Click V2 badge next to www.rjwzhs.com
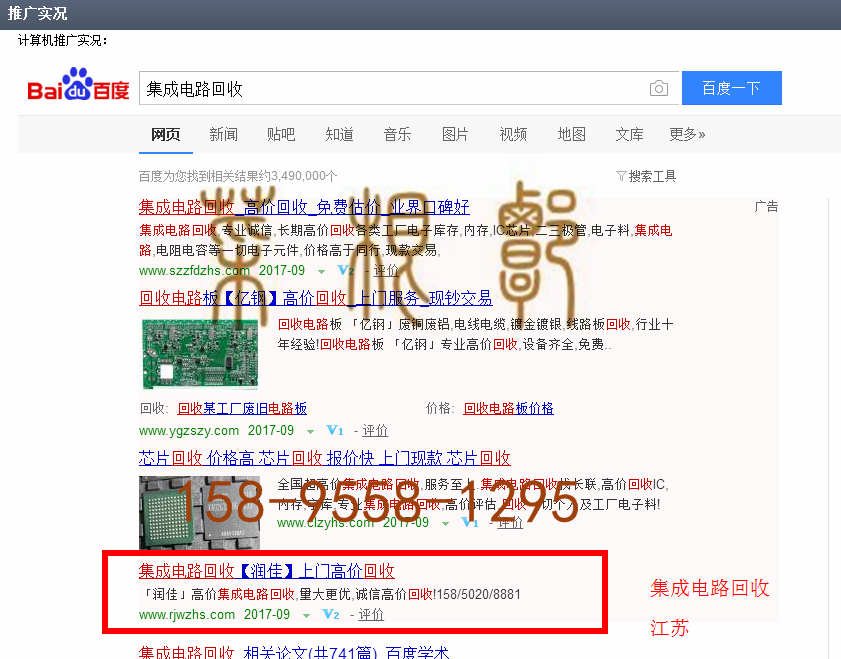Viewport: 841px width, 659px height. pos(331,614)
